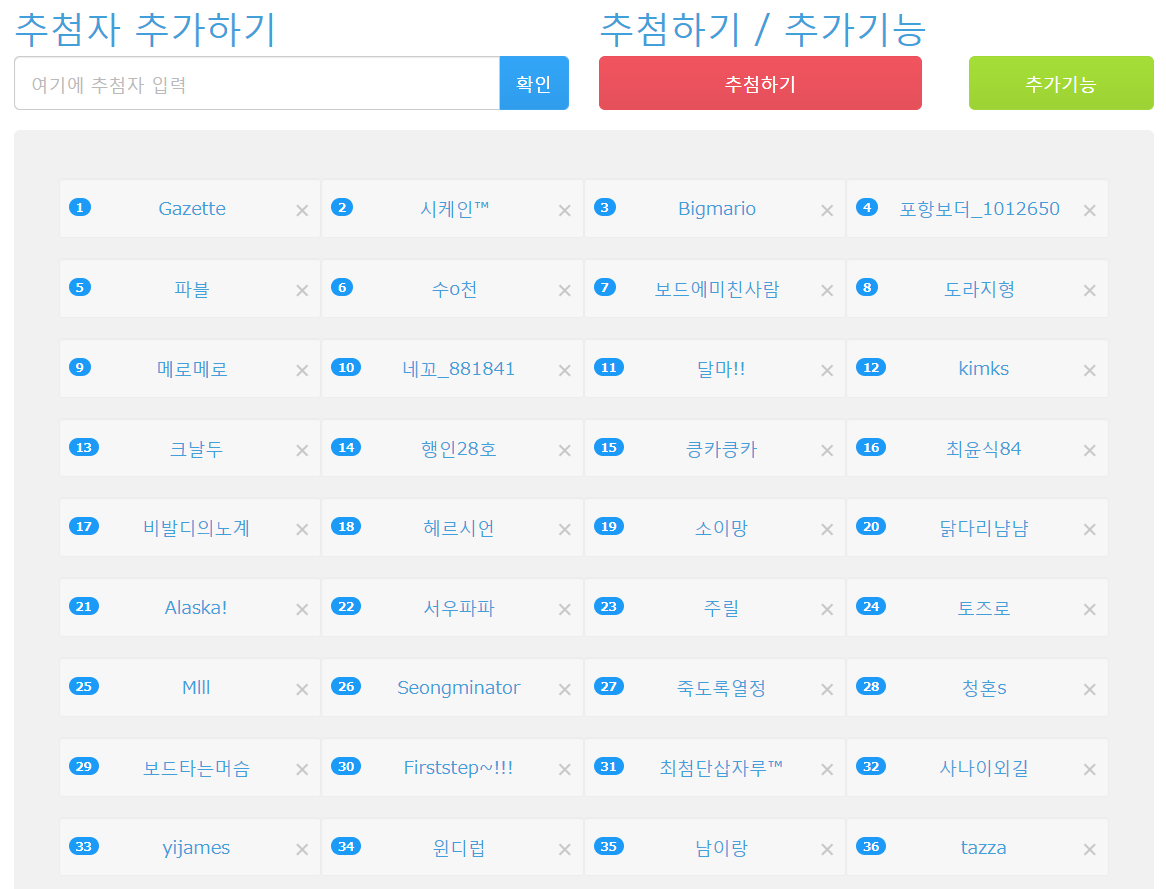Delete 최윤식84 via its X icon
This screenshot has width=1166, height=889.
click(x=1089, y=451)
